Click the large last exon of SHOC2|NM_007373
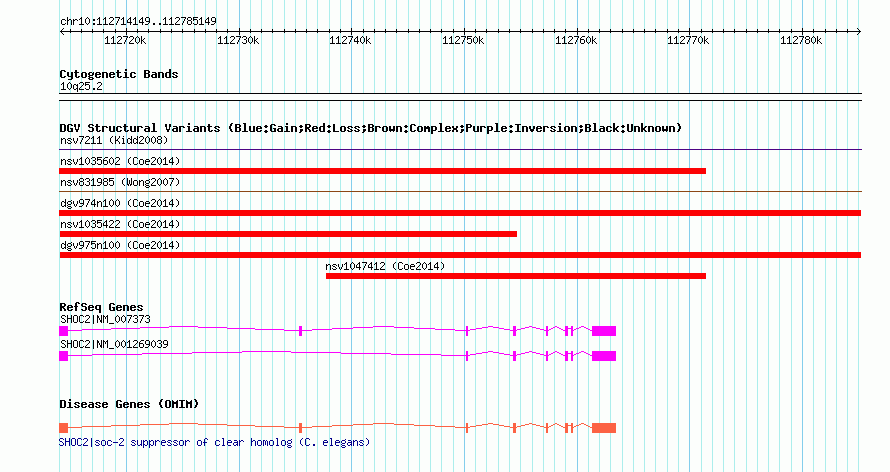 604,331
